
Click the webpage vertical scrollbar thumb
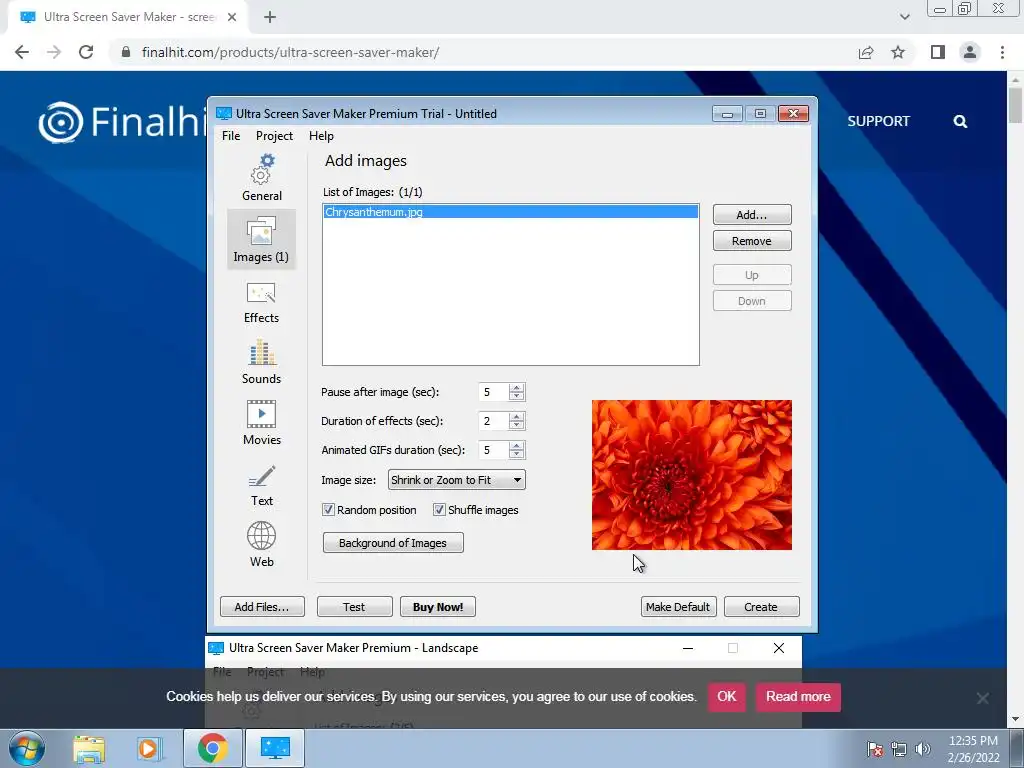[x=1016, y=104]
